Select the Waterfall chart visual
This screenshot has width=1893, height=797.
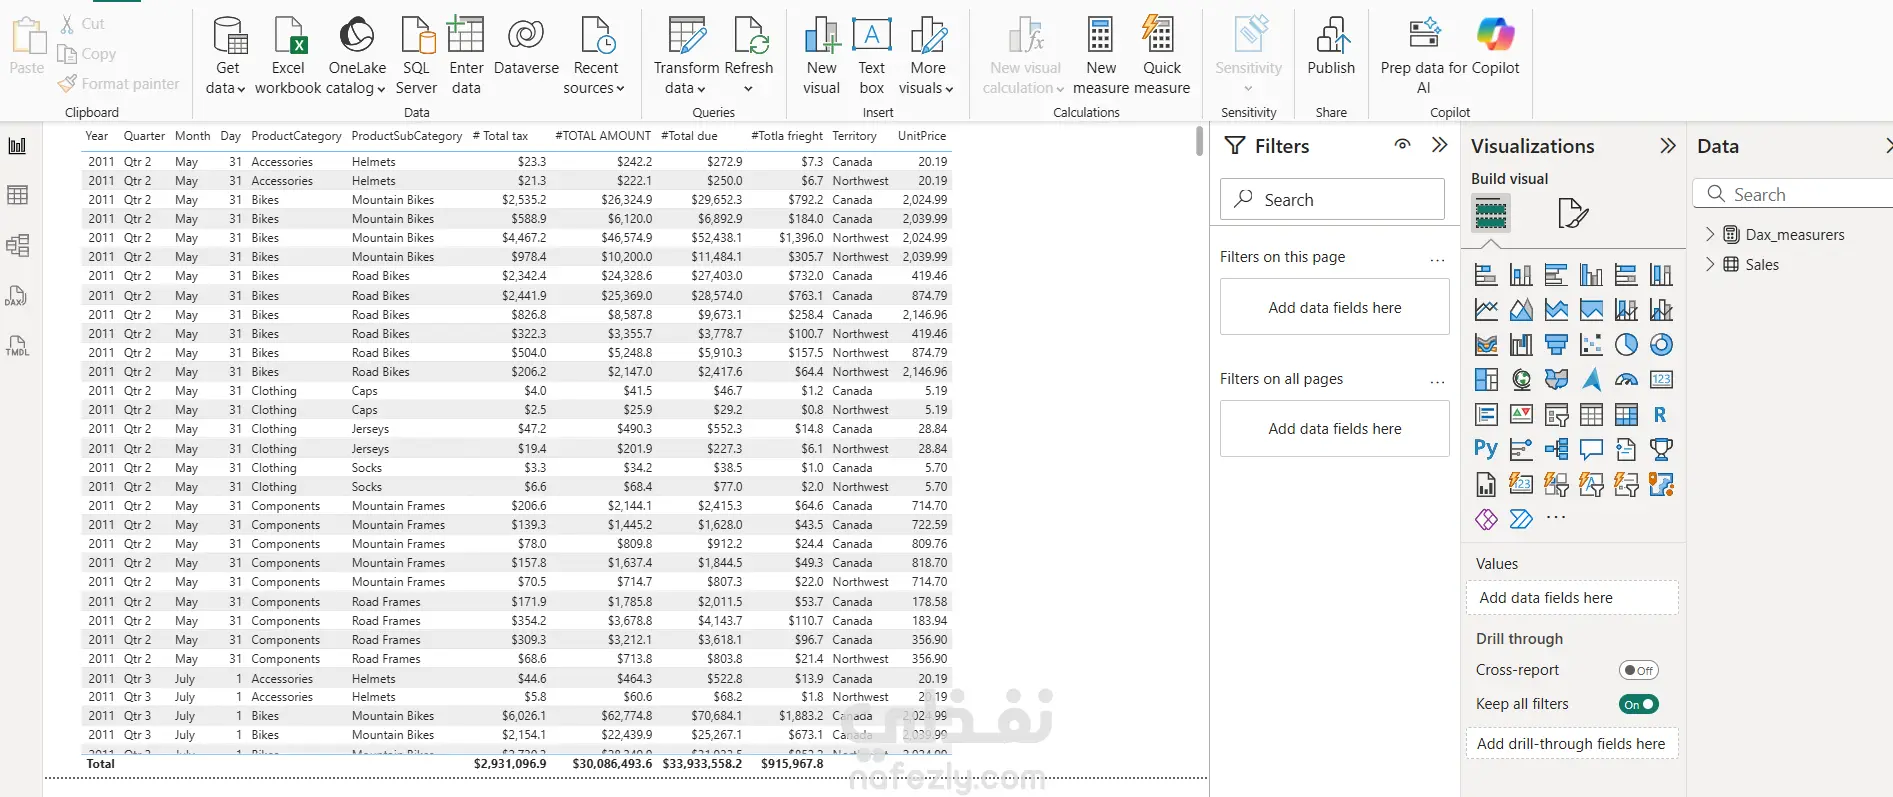click(1521, 345)
